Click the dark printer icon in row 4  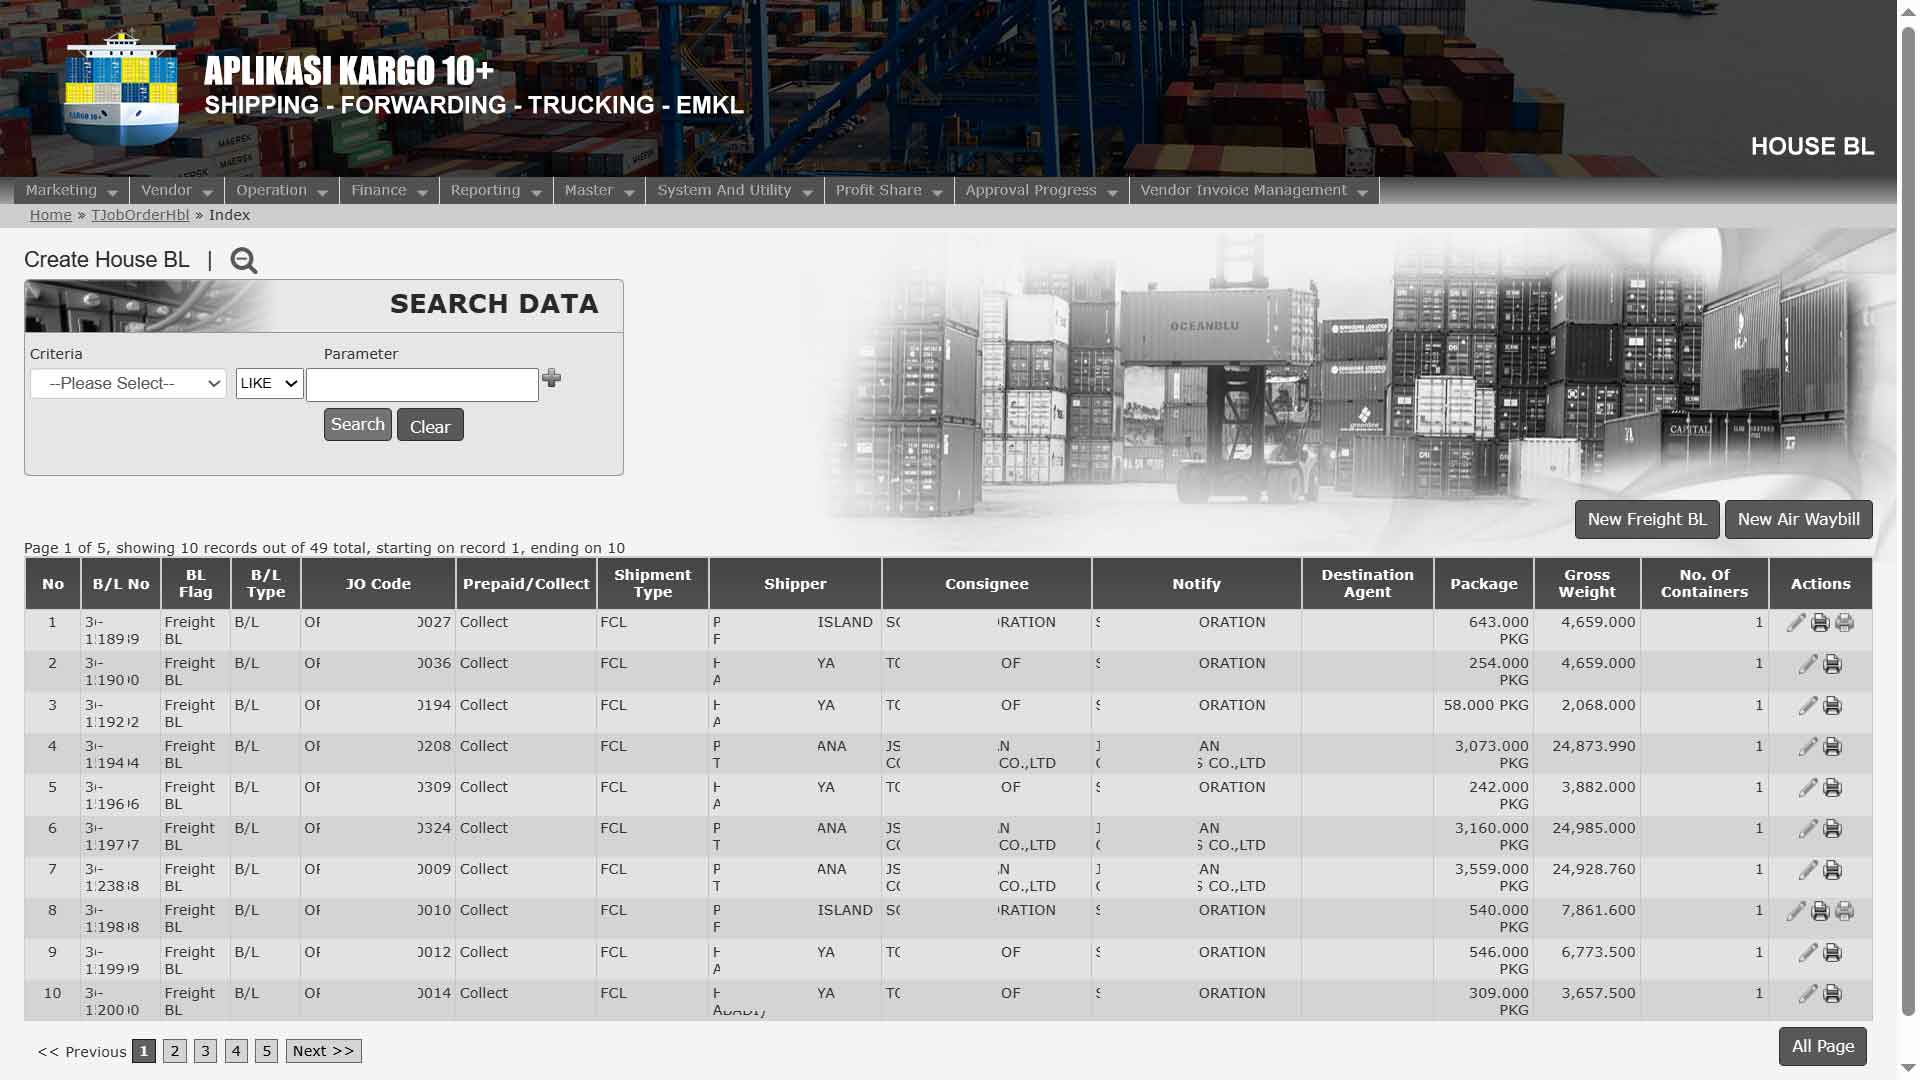pyautogui.click(x=1832, y=747)
